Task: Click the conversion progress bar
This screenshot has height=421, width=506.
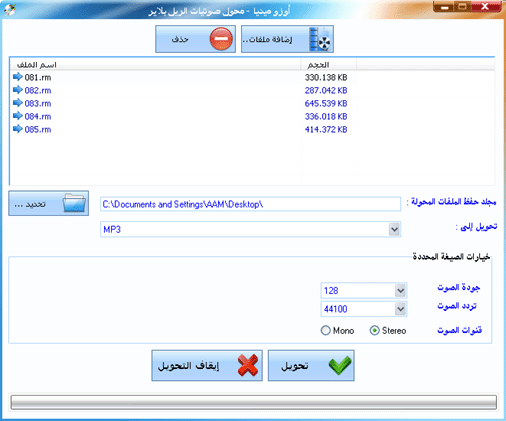Action: tap(253, 402)
